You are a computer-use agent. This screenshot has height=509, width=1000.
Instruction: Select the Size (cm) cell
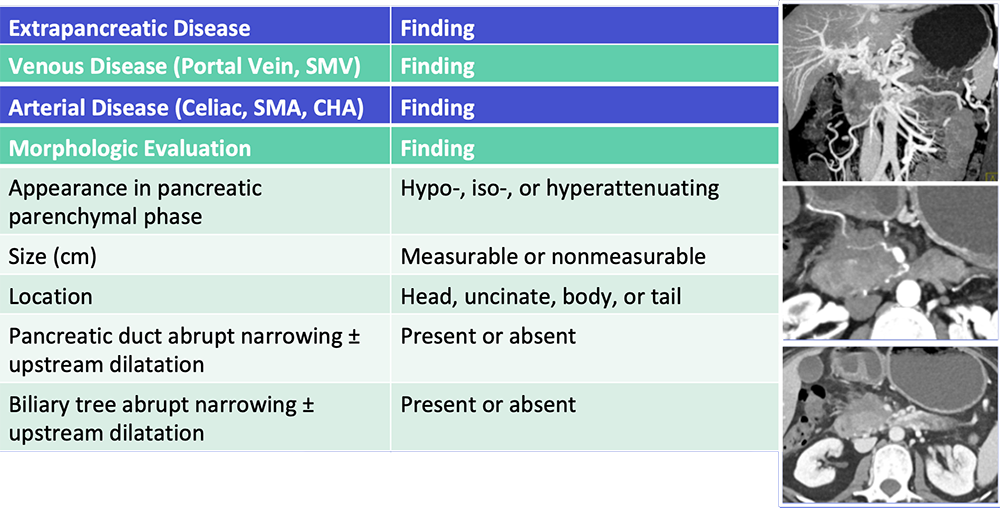click(195, 255)
